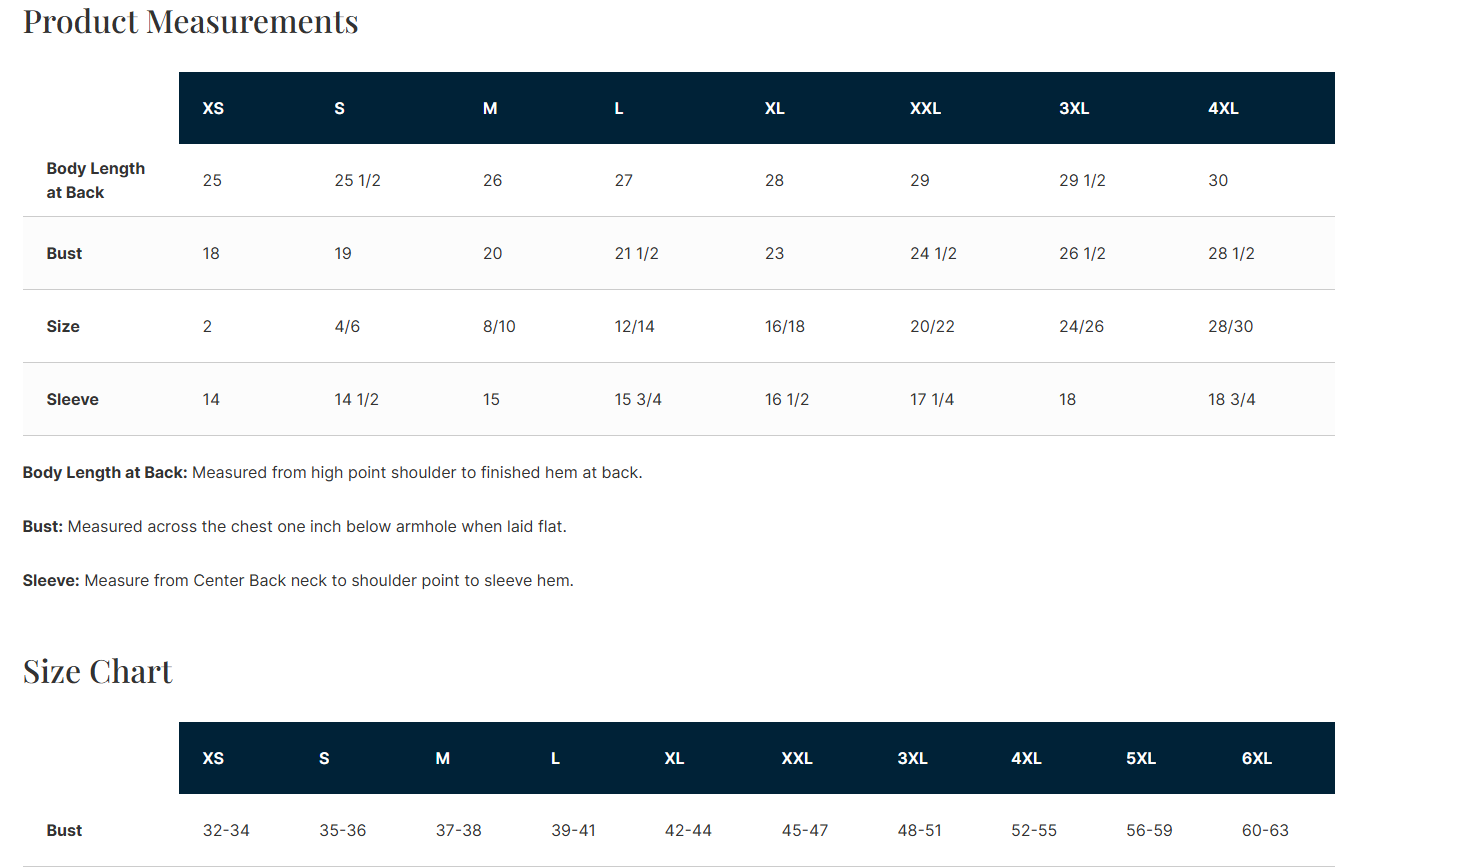The width and height of the screenshot is (1465, 867).
Task: Select the 4XL header in Product Measurements table
Action: 1223,108
